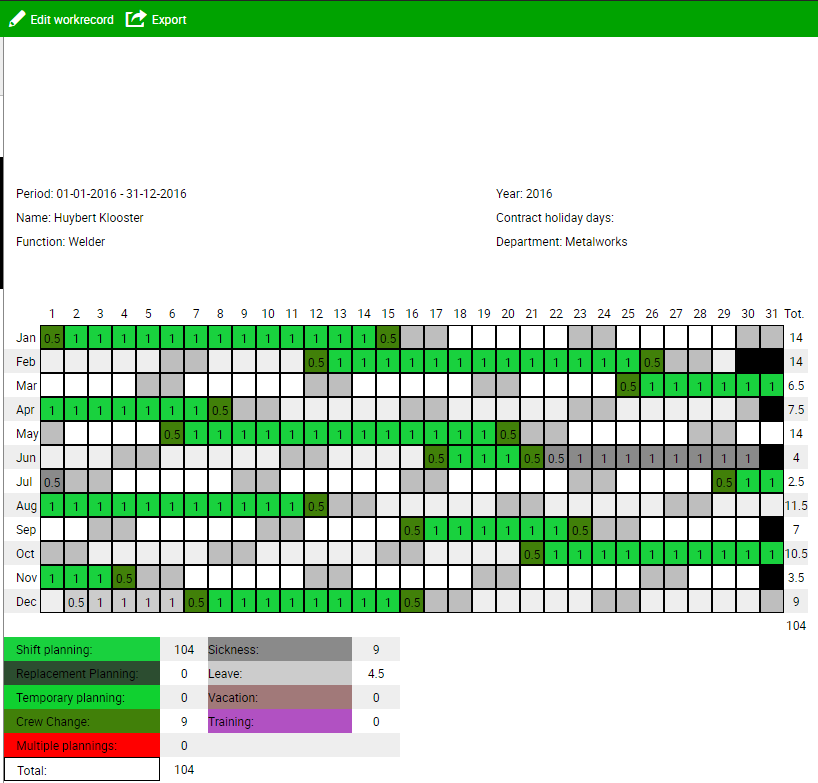Click the Tot. column header

pos(795,314)
